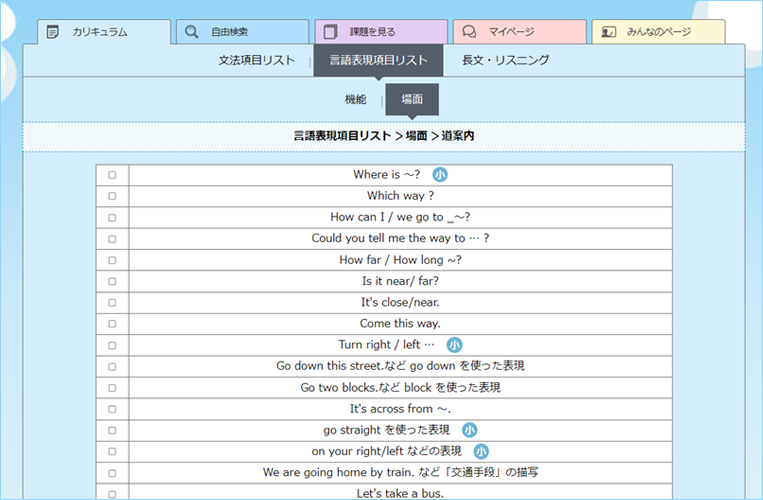Image resolution: width=763 pixels, height=500 pixels.
Task: Tick the Go down this street checkbox
Action: [112, 367]
